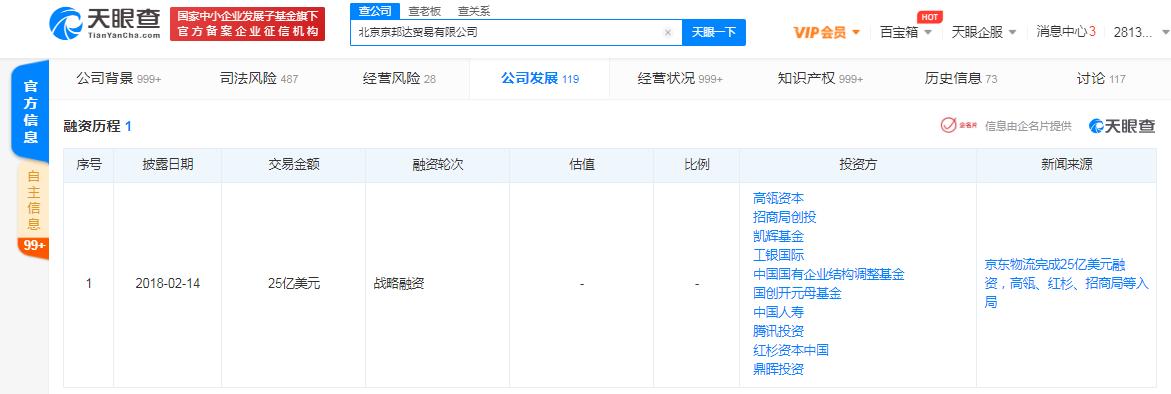Click the 估值 column header
This screenshot has height=394, width=1171.
(582, 165)
